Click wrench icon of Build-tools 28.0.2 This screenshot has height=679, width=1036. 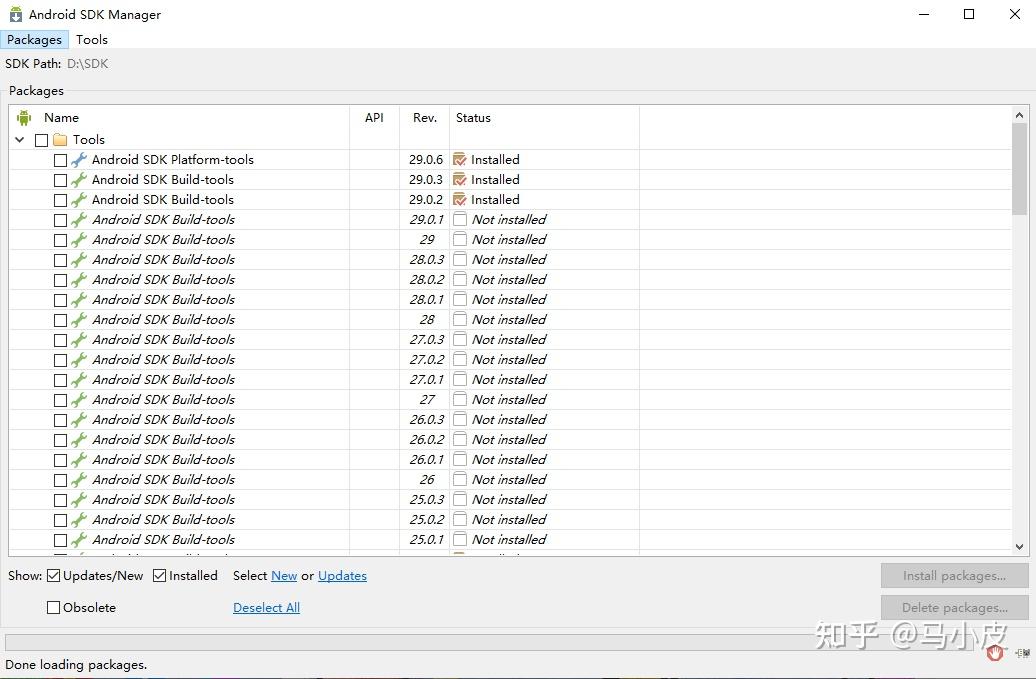pyautogui.click(x=79, y=279)
